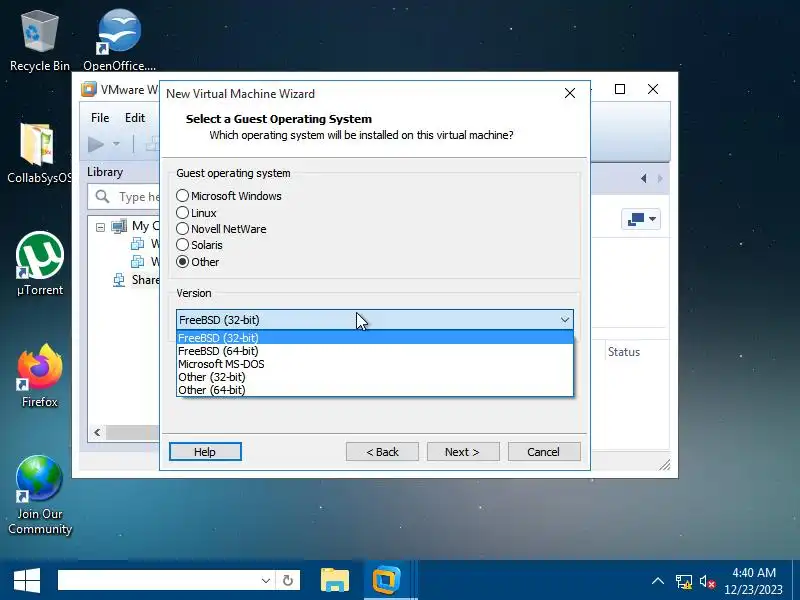Click VMware tab scroll left arrow

(x=643, y=178)
